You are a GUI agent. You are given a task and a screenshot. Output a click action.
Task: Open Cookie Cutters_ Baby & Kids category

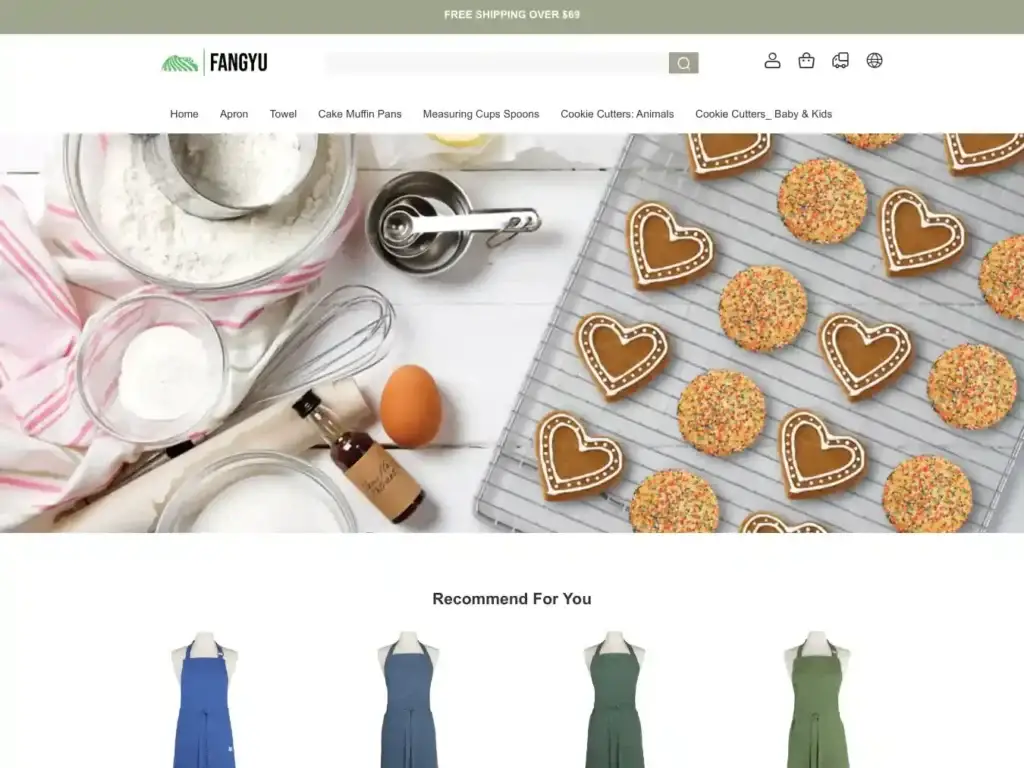click(763, 114)
